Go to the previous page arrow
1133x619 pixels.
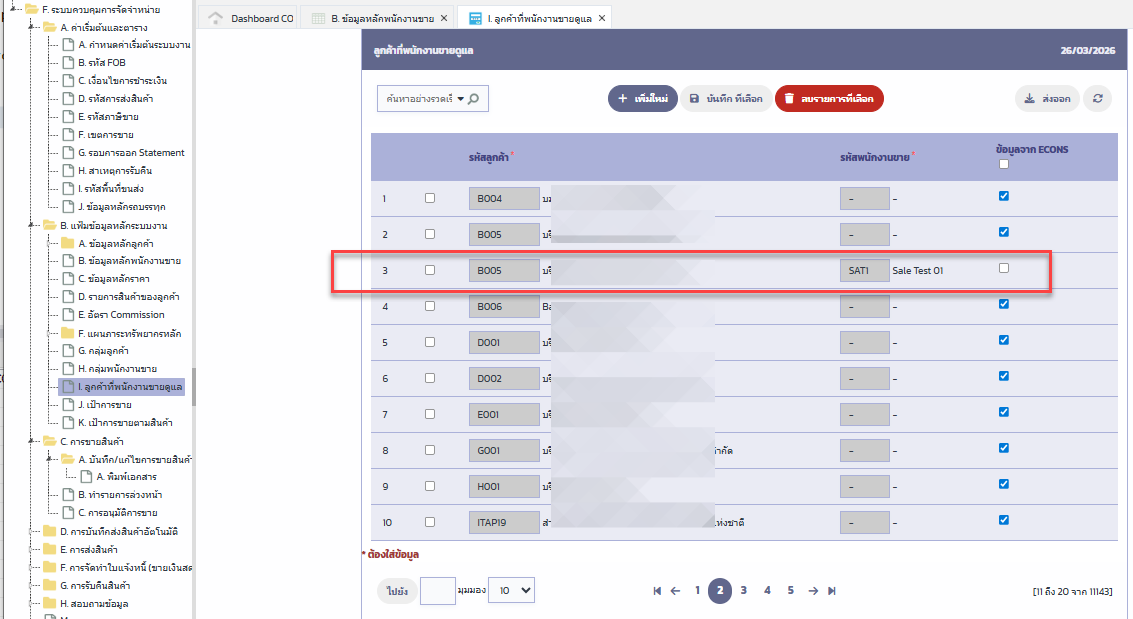click(x=676, y=591)
